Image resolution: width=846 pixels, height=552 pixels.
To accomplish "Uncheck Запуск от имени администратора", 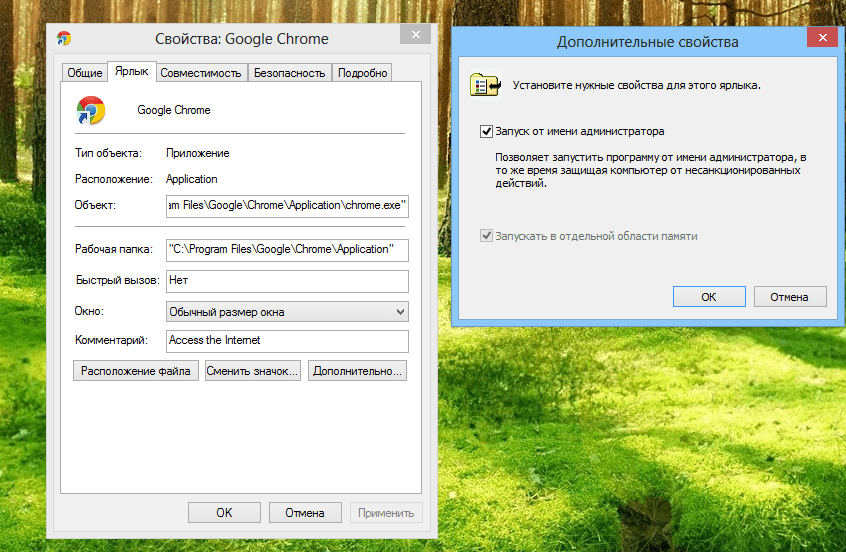I will pos(487,131).
